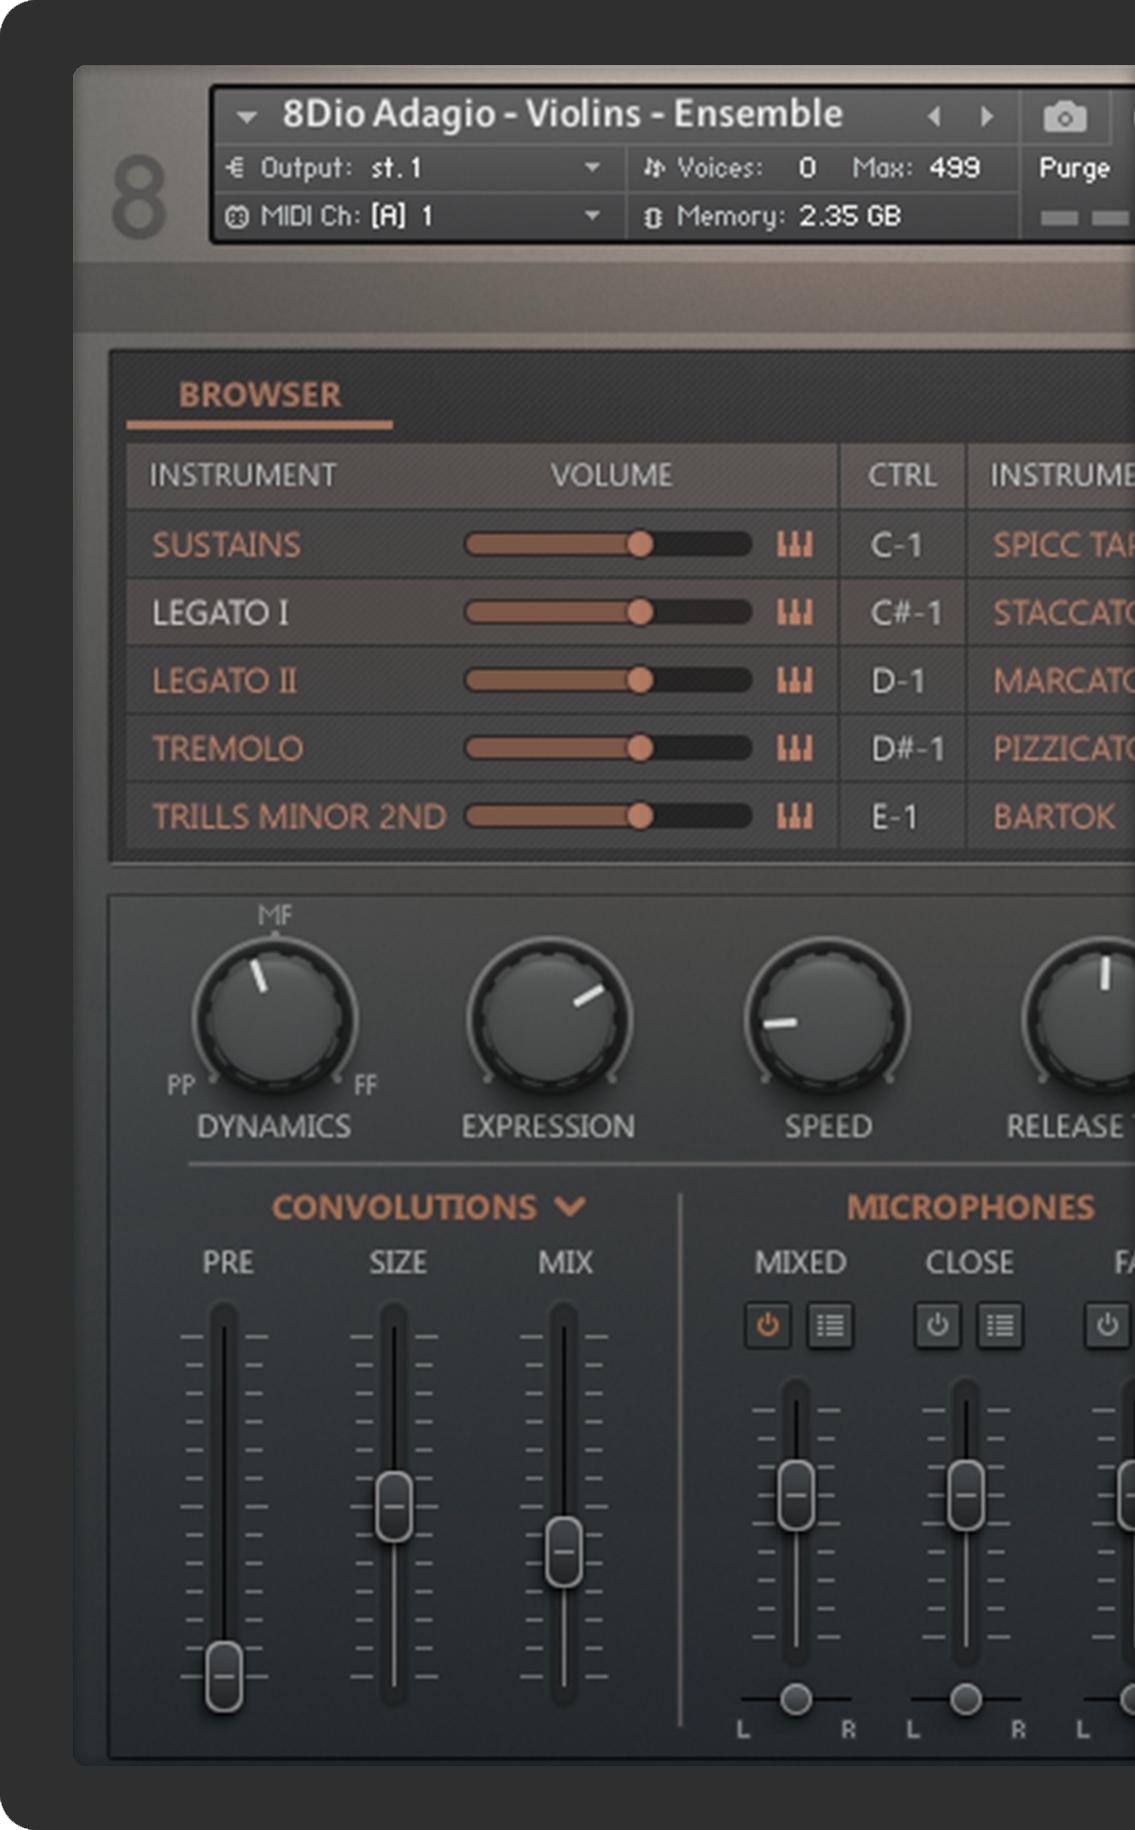Switch to the Browser tab
Image resolution: width=1135 pixels, height=1830 pixels.
pos(260,395)
